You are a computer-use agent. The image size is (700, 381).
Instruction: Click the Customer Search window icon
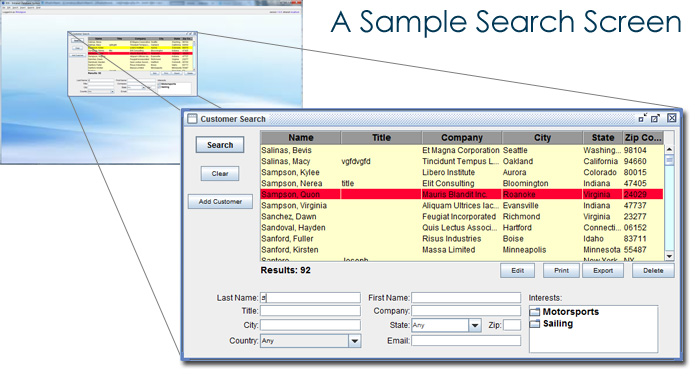(192, 118)
